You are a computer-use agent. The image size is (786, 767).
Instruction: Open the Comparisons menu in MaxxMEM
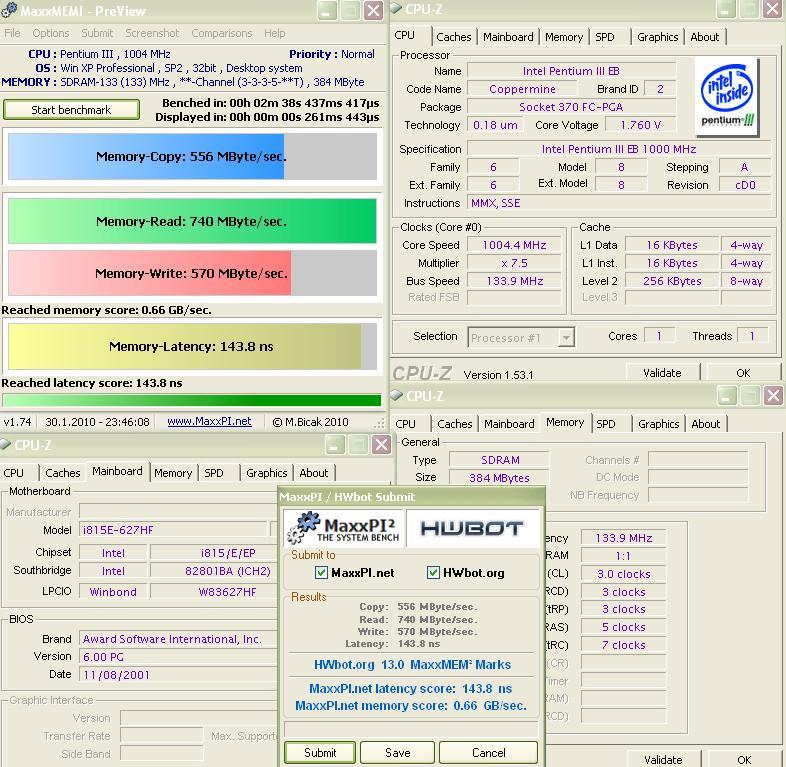point(222,33)
